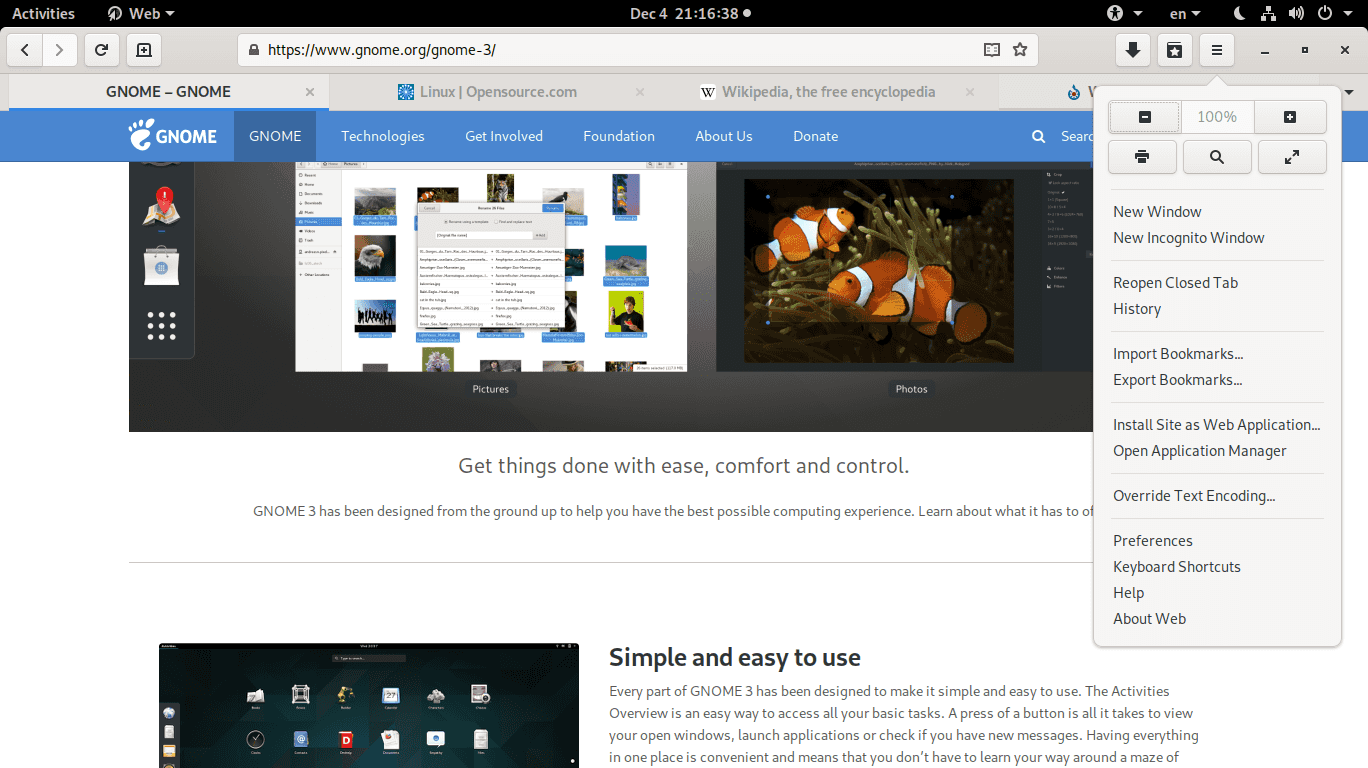This screenshot has height=768, width=1368.
Task: Print the page using the printer icon
Action: pyautogui.click(x=1142, y=157)
